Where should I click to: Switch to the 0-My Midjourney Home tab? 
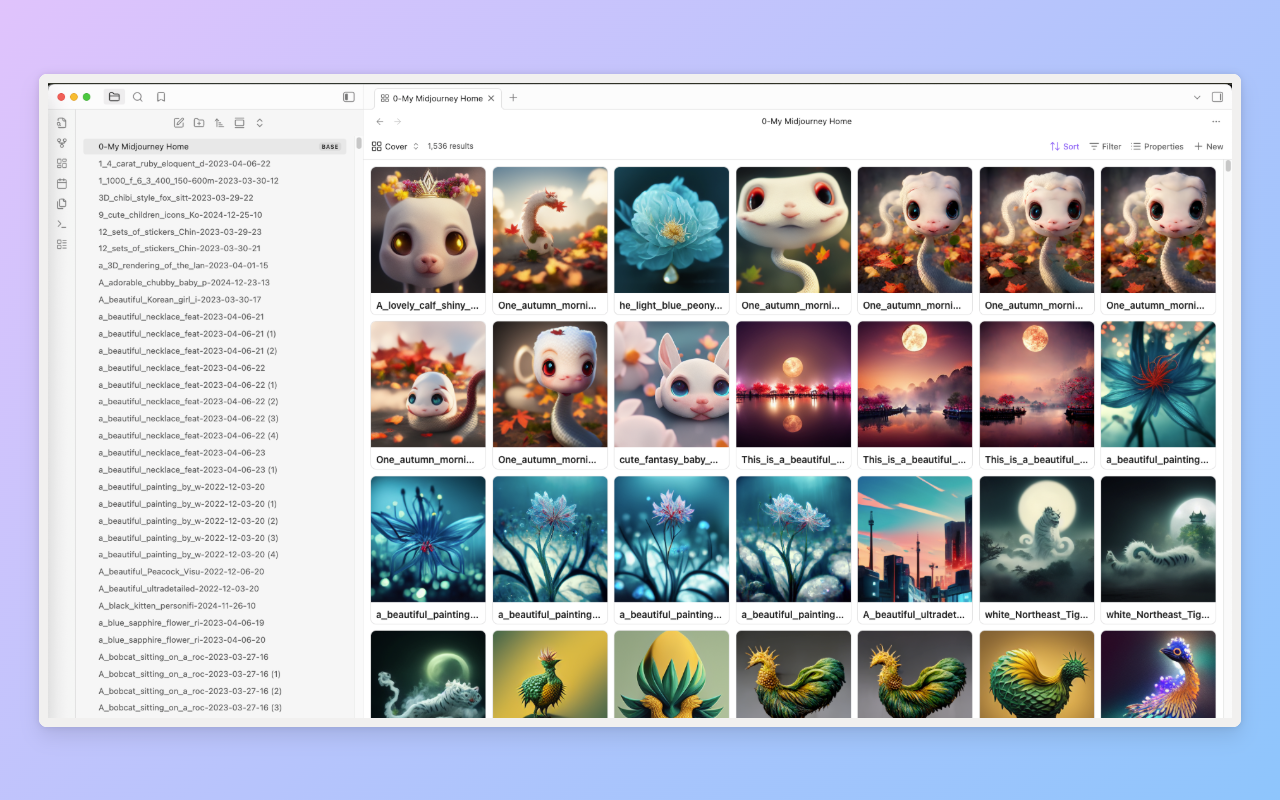pos(436,98)
